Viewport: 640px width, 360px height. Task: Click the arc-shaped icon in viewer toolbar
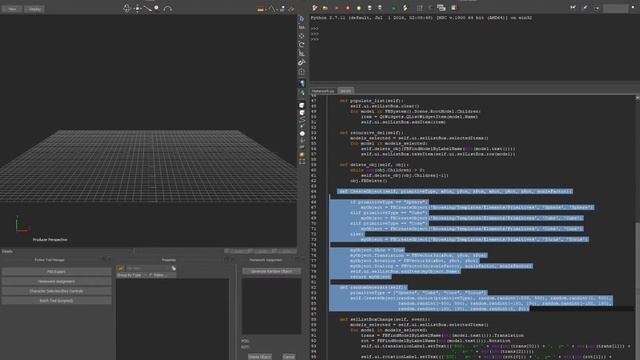click(168, 9)
